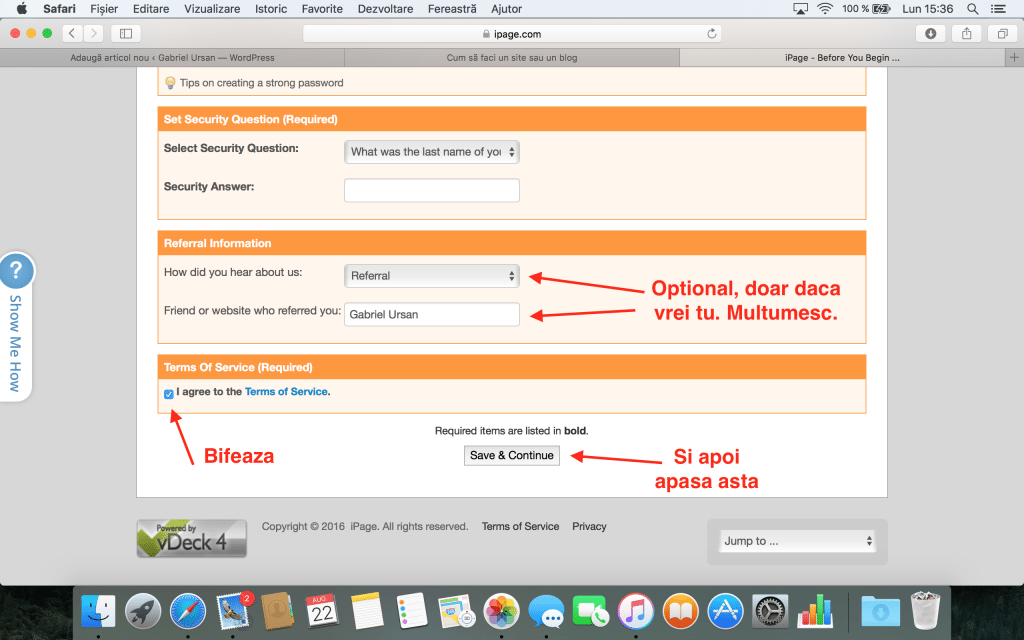1024x640 pixels.
Task: Open Contacts in the Dock
Action: point(278,612)
